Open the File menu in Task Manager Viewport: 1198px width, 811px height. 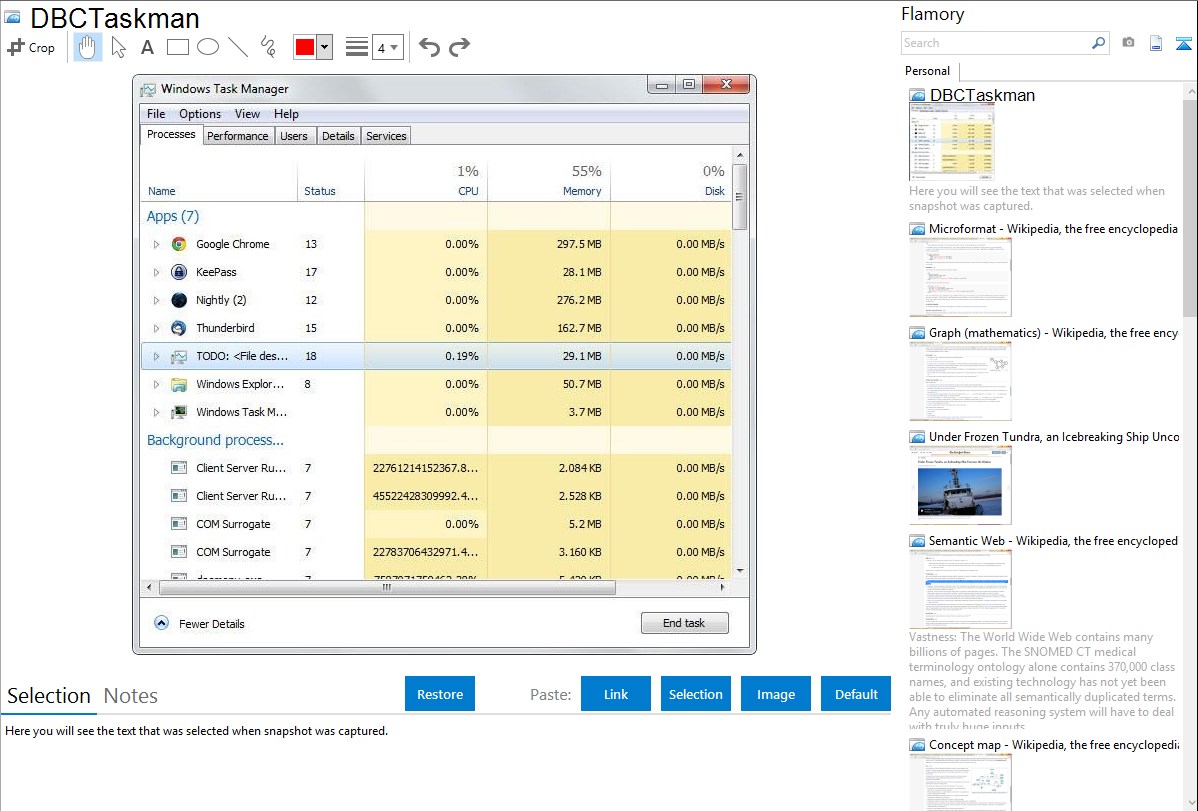pos(156,114)
